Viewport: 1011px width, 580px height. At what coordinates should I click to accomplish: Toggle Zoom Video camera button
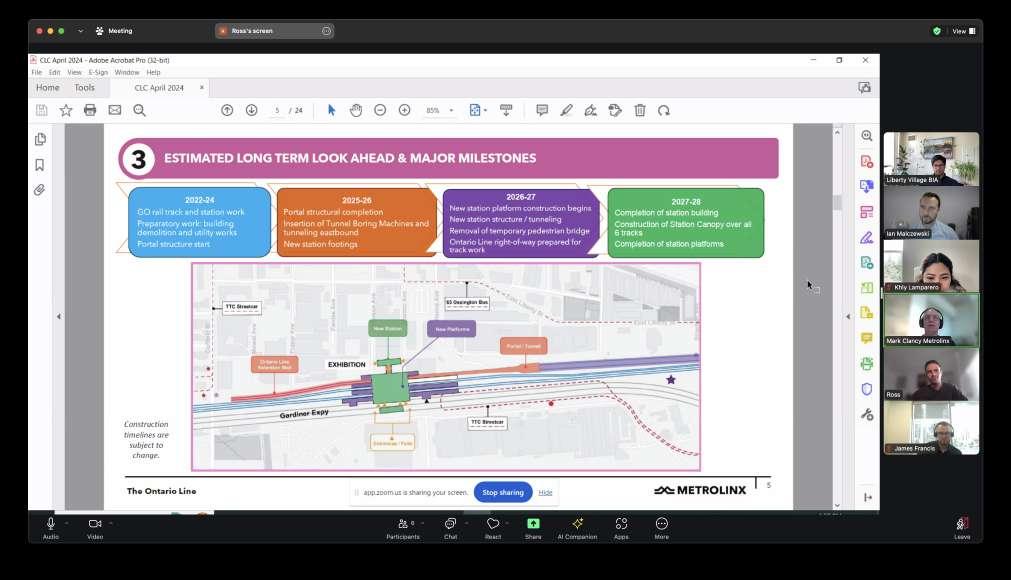click(x=95, y=528)
